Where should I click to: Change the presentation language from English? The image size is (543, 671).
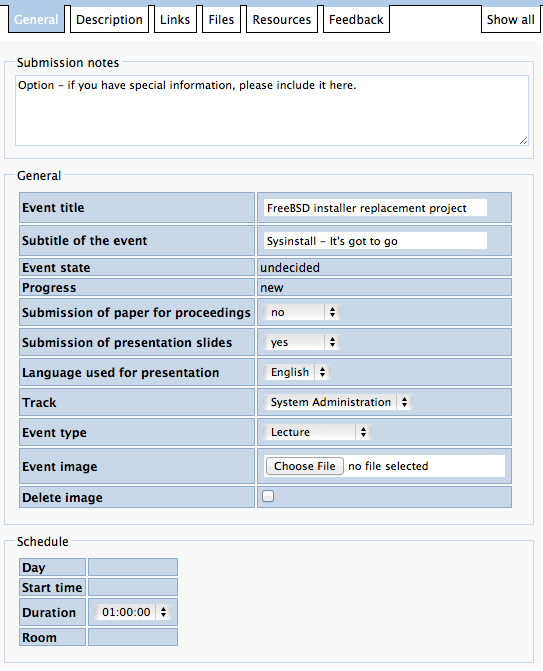pyautogui.click(x=297, y=372)
